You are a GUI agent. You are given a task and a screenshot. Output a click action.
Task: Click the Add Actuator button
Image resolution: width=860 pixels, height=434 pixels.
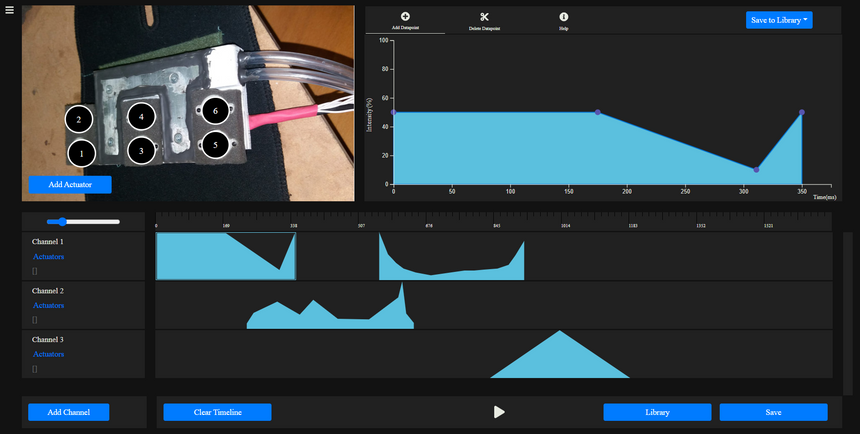(70, 185)
